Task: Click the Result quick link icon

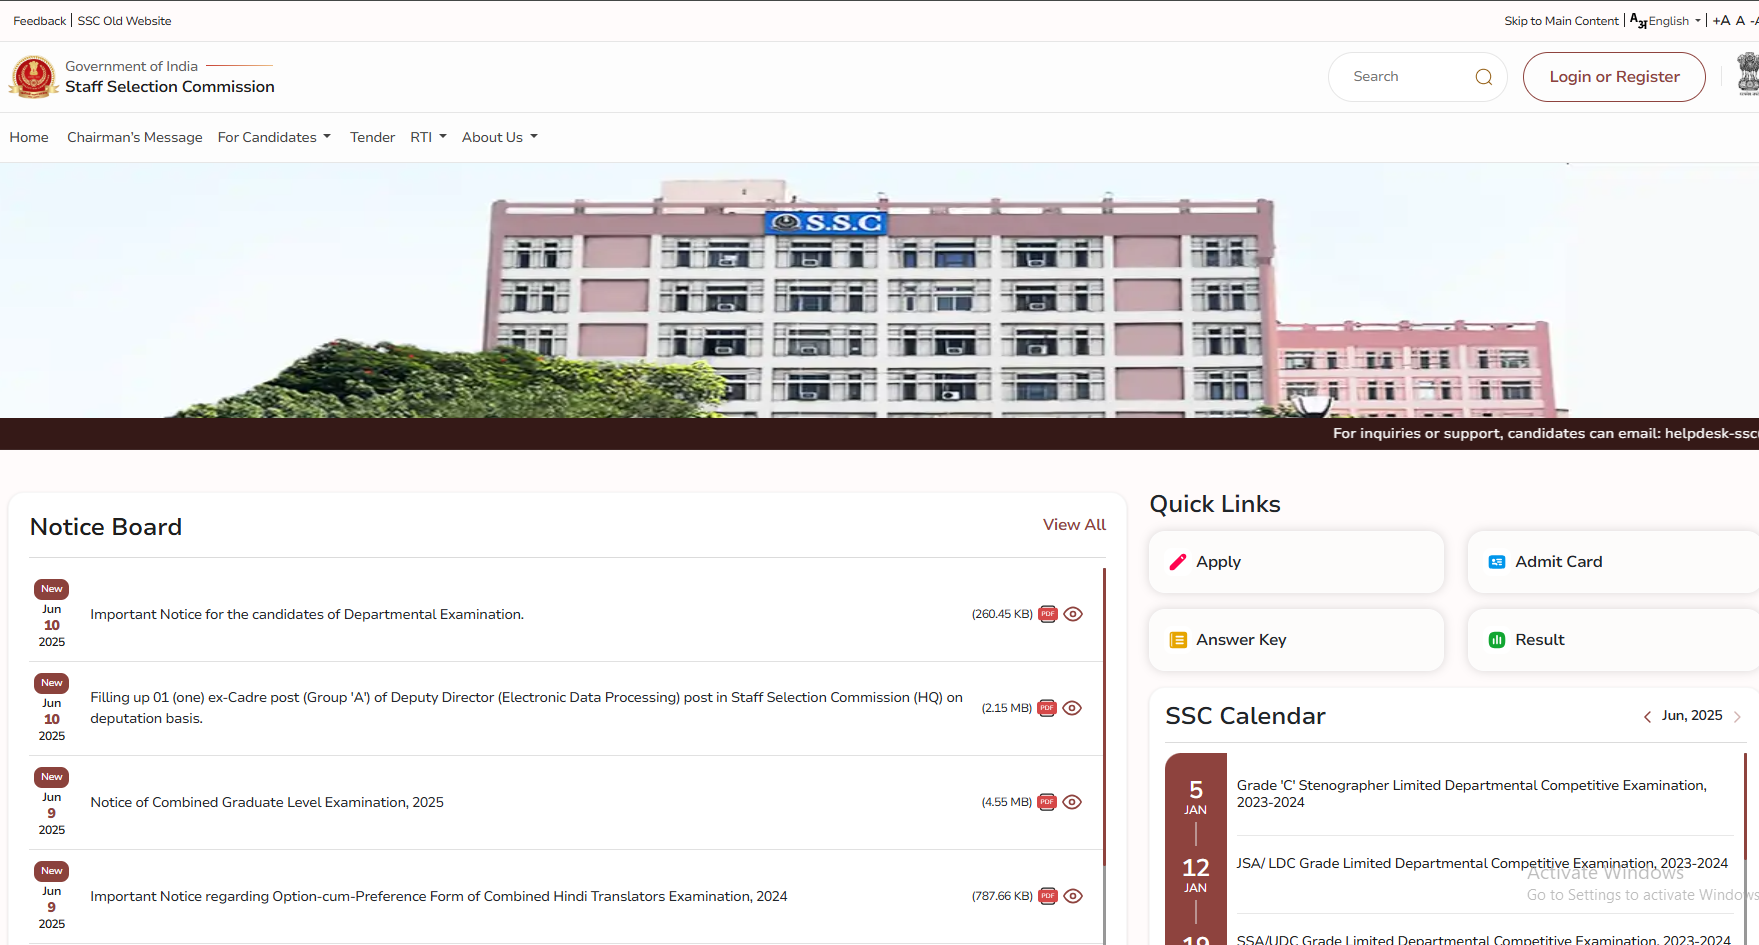Action: click(x=1496, y=640)
